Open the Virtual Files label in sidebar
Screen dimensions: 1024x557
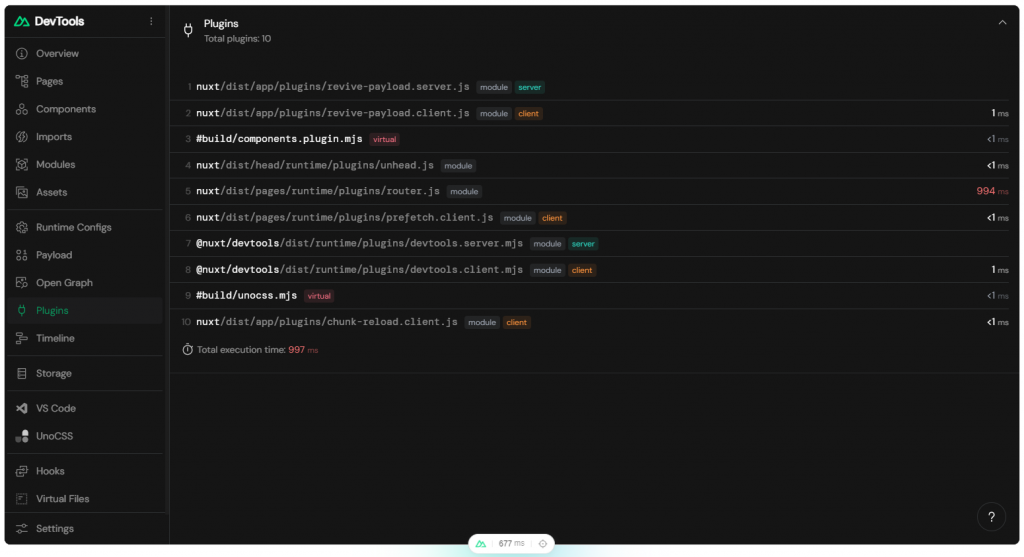[x=63, y=499]
